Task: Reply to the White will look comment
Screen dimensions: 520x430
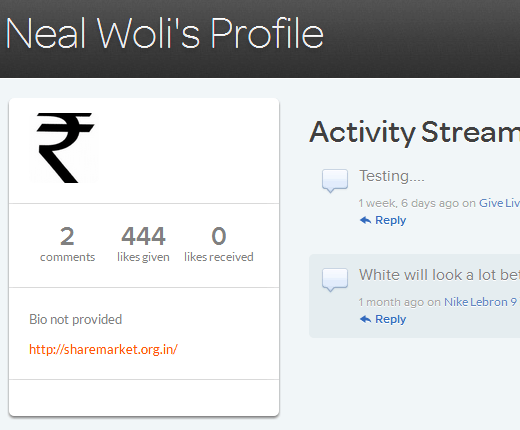Action: coord(390,319)
